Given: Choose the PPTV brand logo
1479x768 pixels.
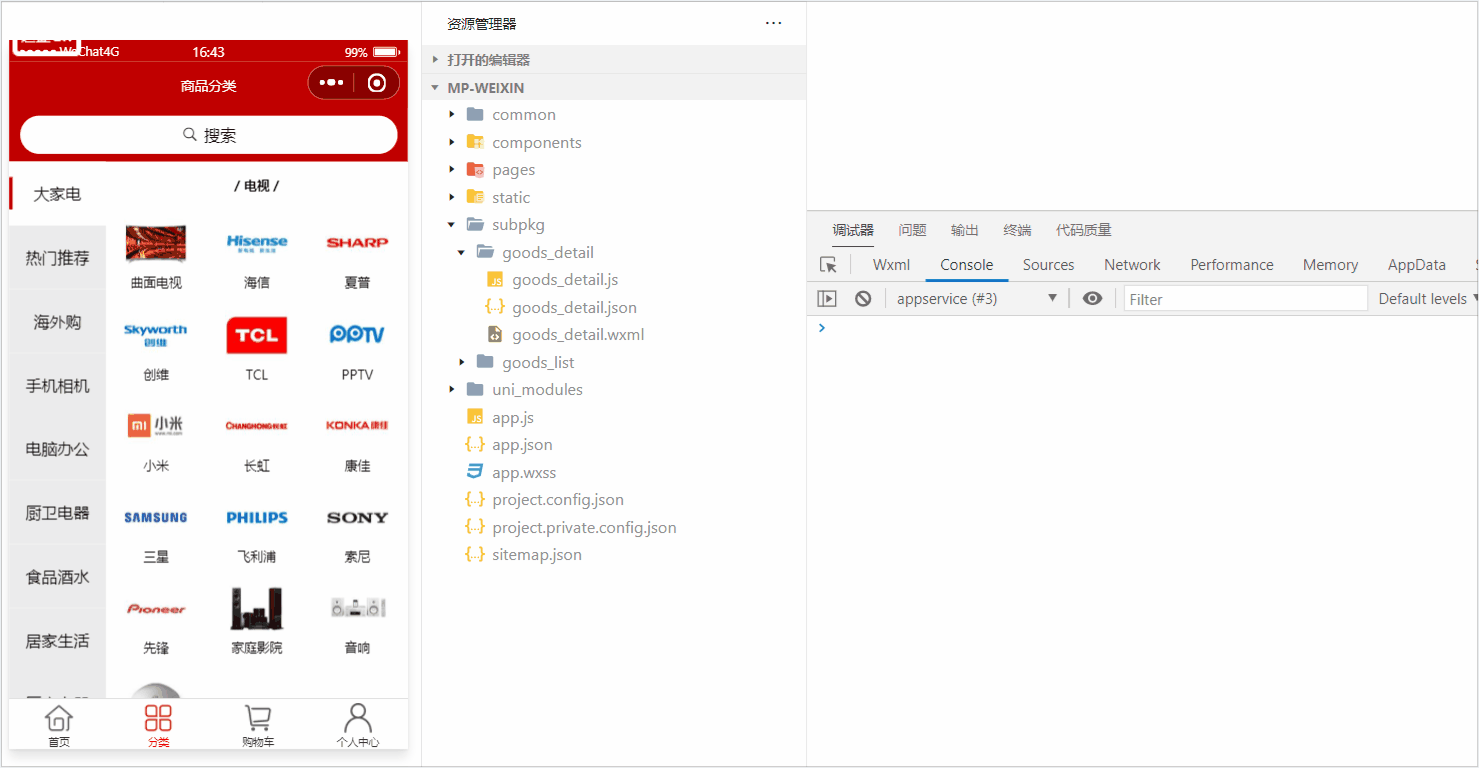Looking at the screenshot, I should 357,335.
